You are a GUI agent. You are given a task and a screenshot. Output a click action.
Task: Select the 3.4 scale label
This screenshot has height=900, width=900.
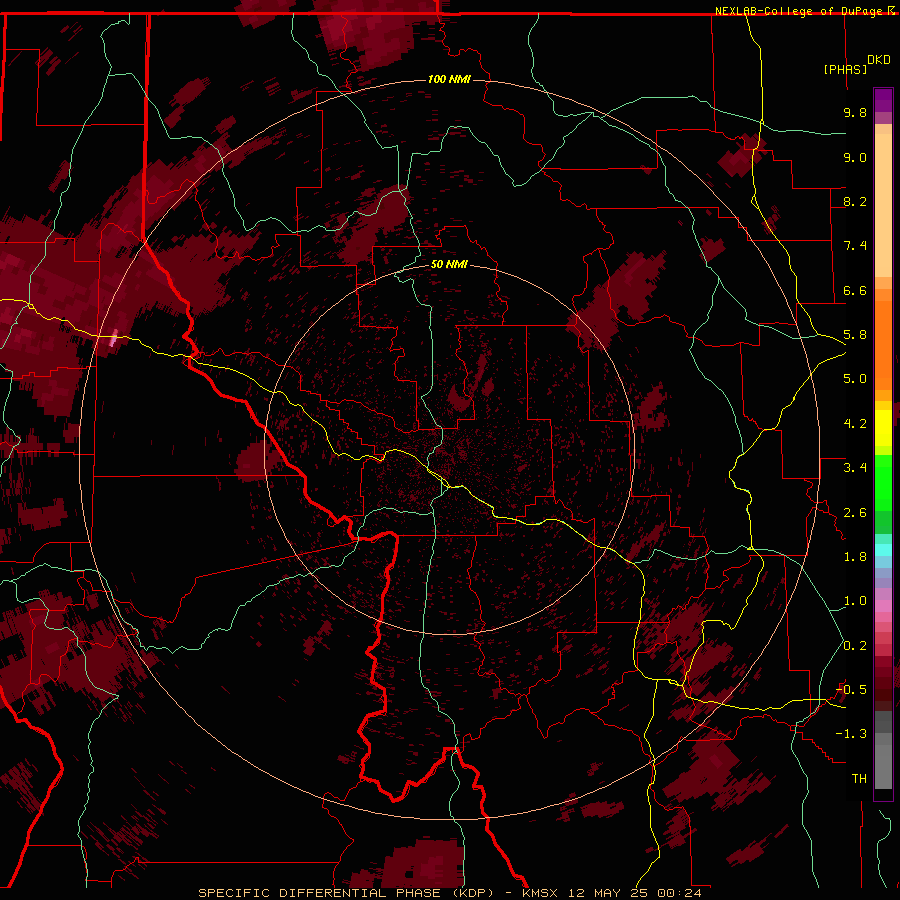[x=855, y=468]
